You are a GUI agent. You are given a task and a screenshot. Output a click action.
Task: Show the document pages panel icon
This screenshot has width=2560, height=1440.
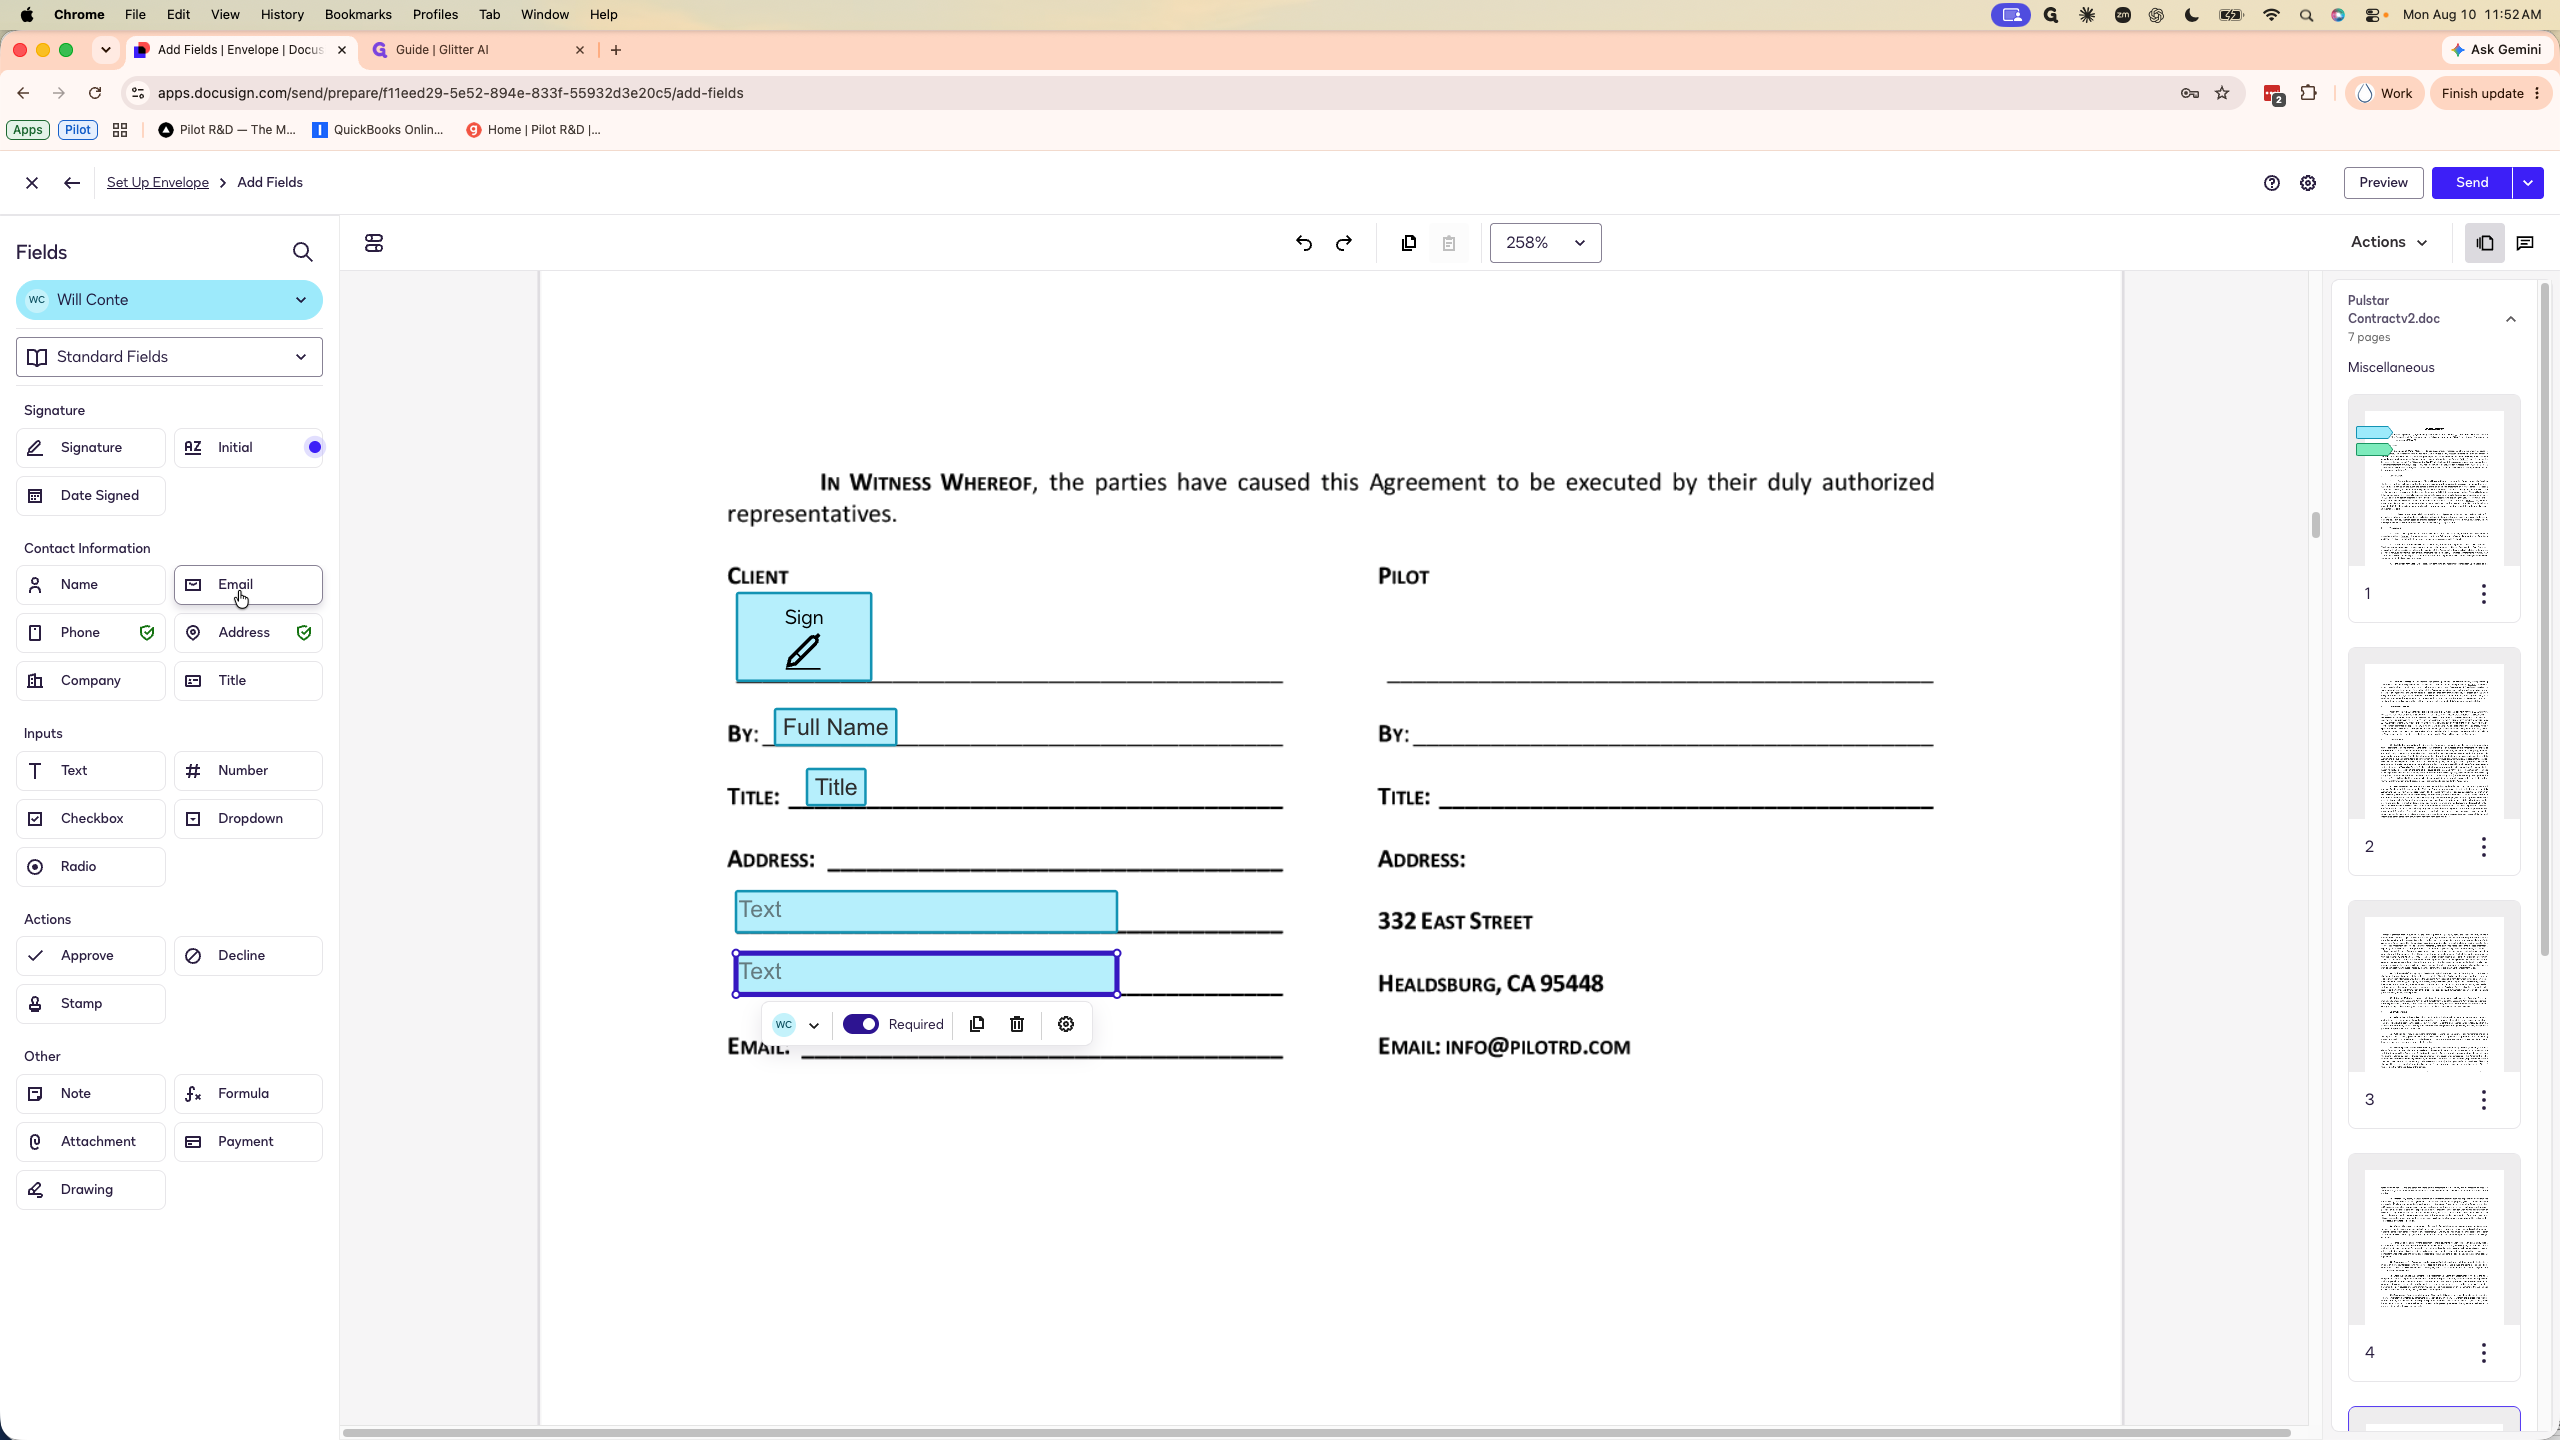2485,243
